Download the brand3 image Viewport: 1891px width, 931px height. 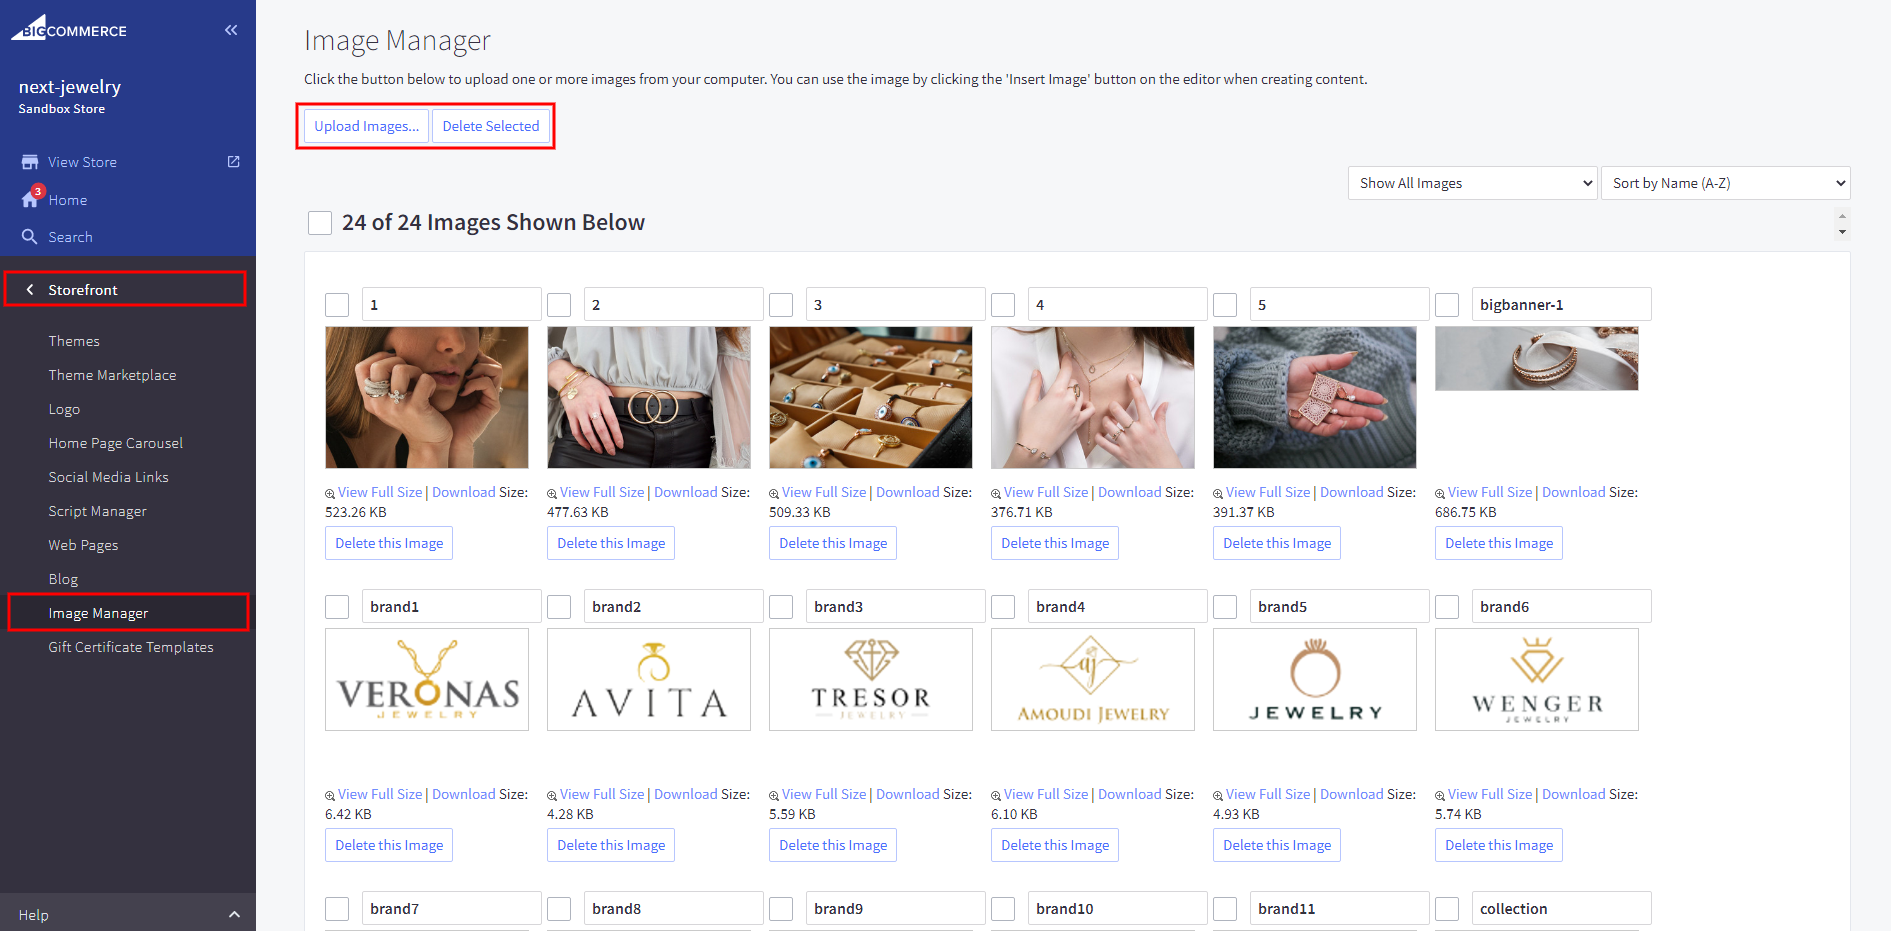907,794
